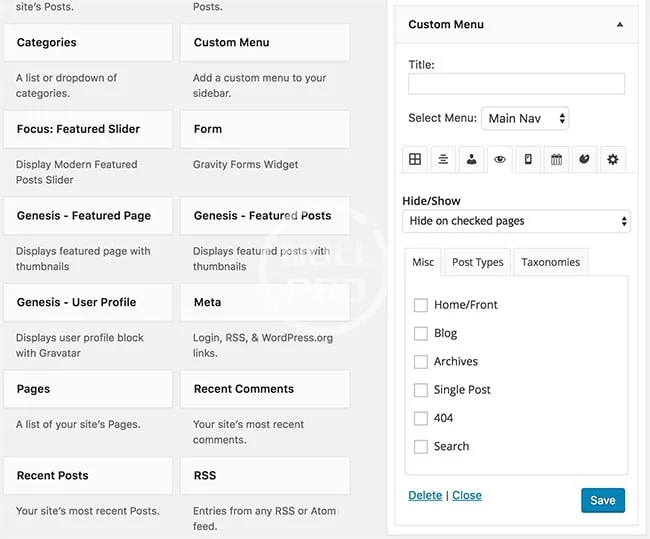650x539 pixels.
Task: Open the Select Menu dropdown
Action: (x=525, y=118)
